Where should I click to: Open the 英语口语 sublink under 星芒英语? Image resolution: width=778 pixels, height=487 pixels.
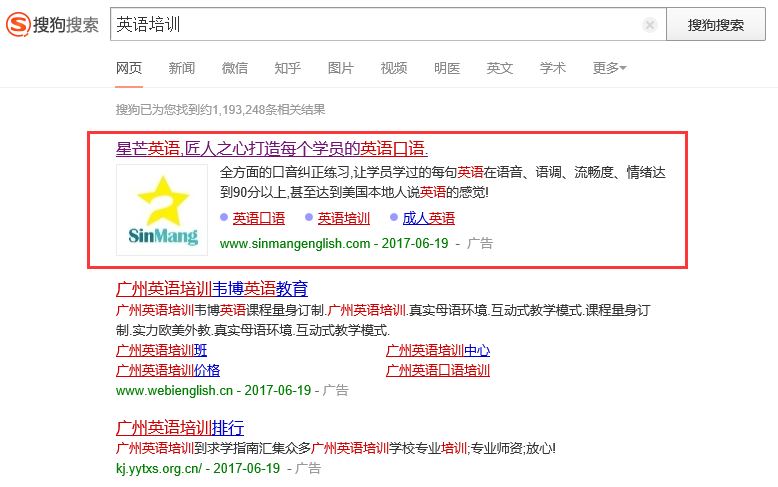(x=259, y=218)
